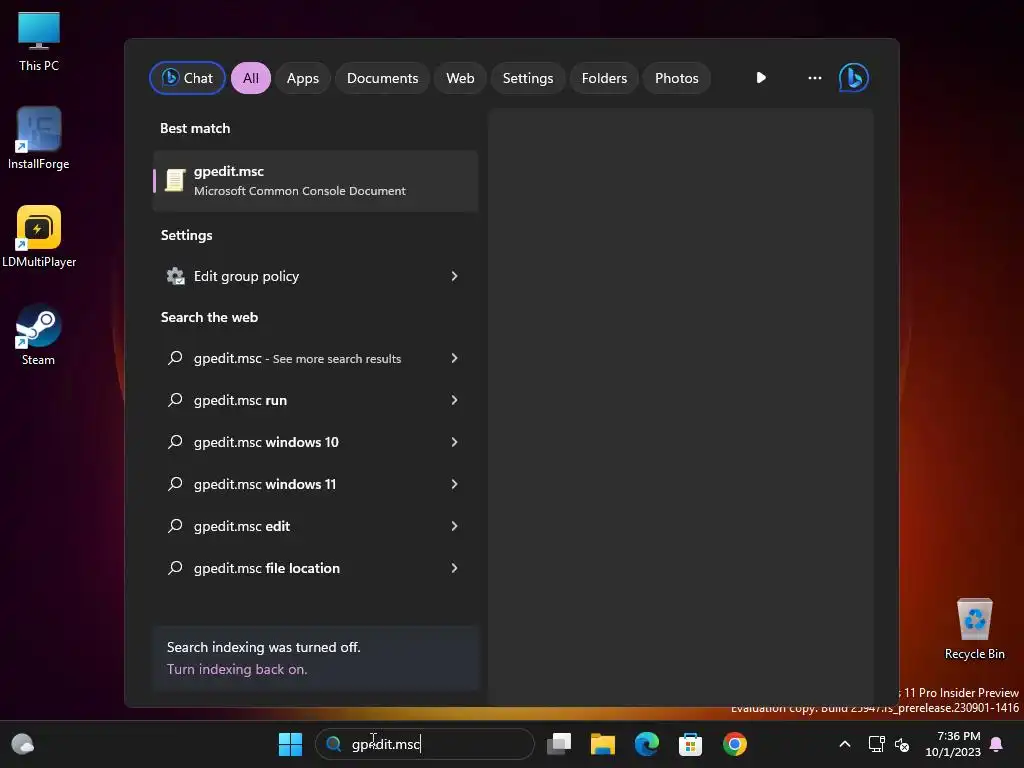
Task: Select Steam desktop shortcut
Action: pyautogui.click(x=39, y=334)
